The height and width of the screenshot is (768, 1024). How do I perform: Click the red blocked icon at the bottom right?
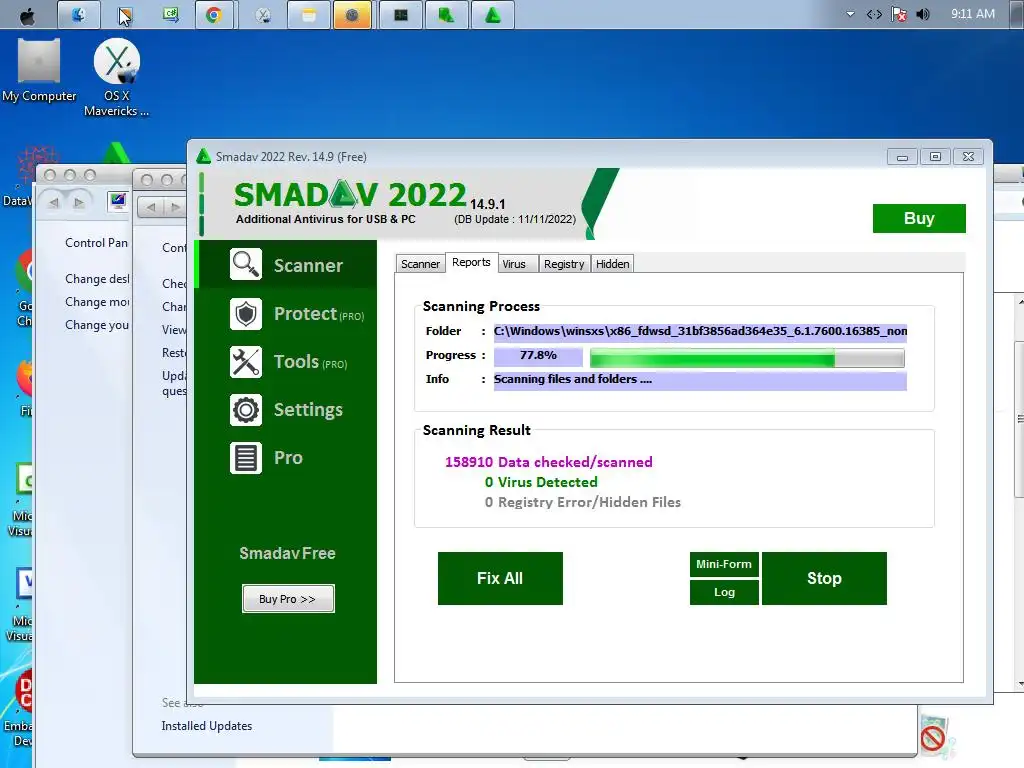[933, 739]
